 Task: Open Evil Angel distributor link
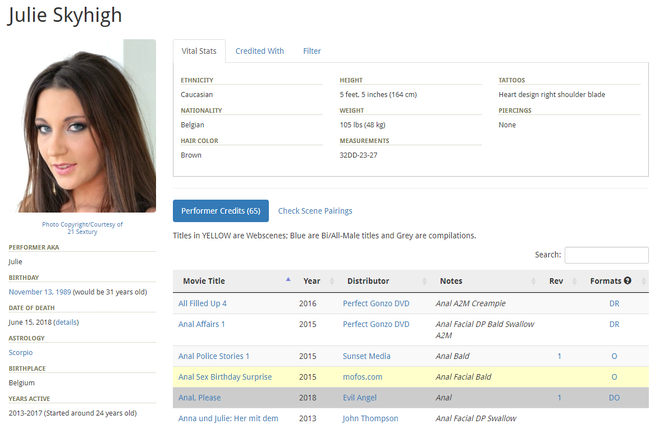(x=359, y=397)
